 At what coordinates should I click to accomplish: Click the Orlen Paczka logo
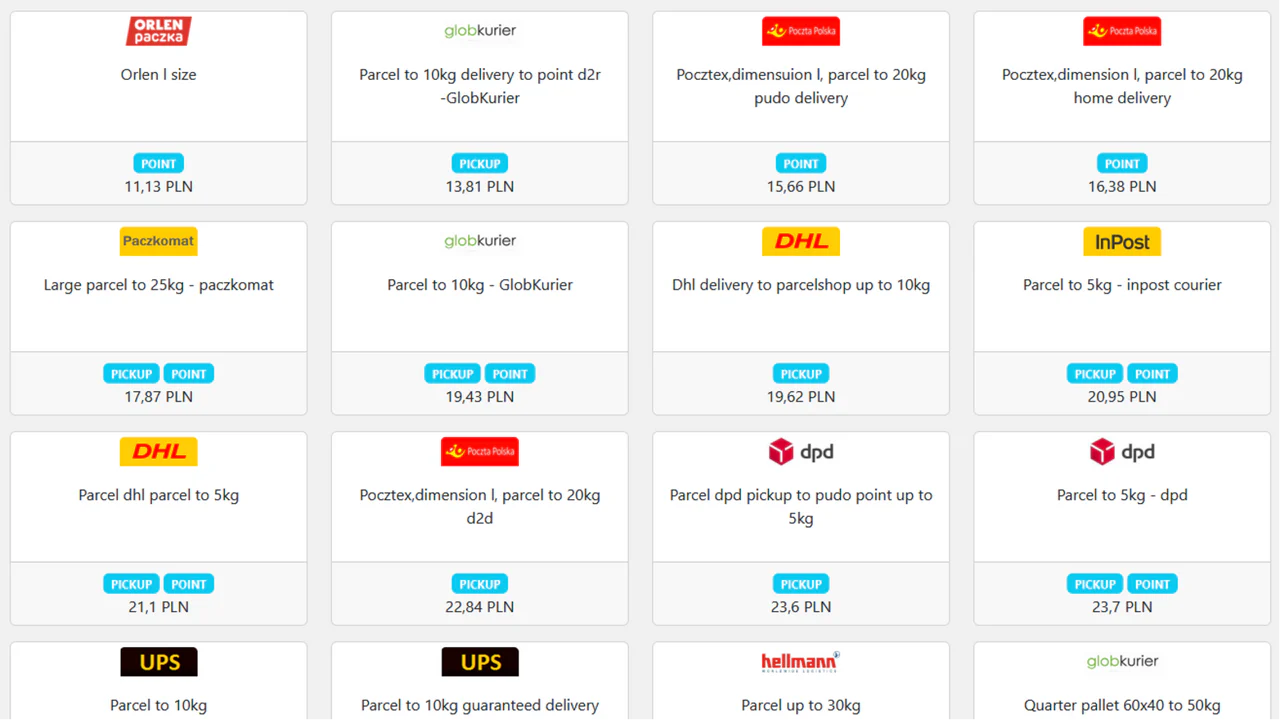pos(158,31)
